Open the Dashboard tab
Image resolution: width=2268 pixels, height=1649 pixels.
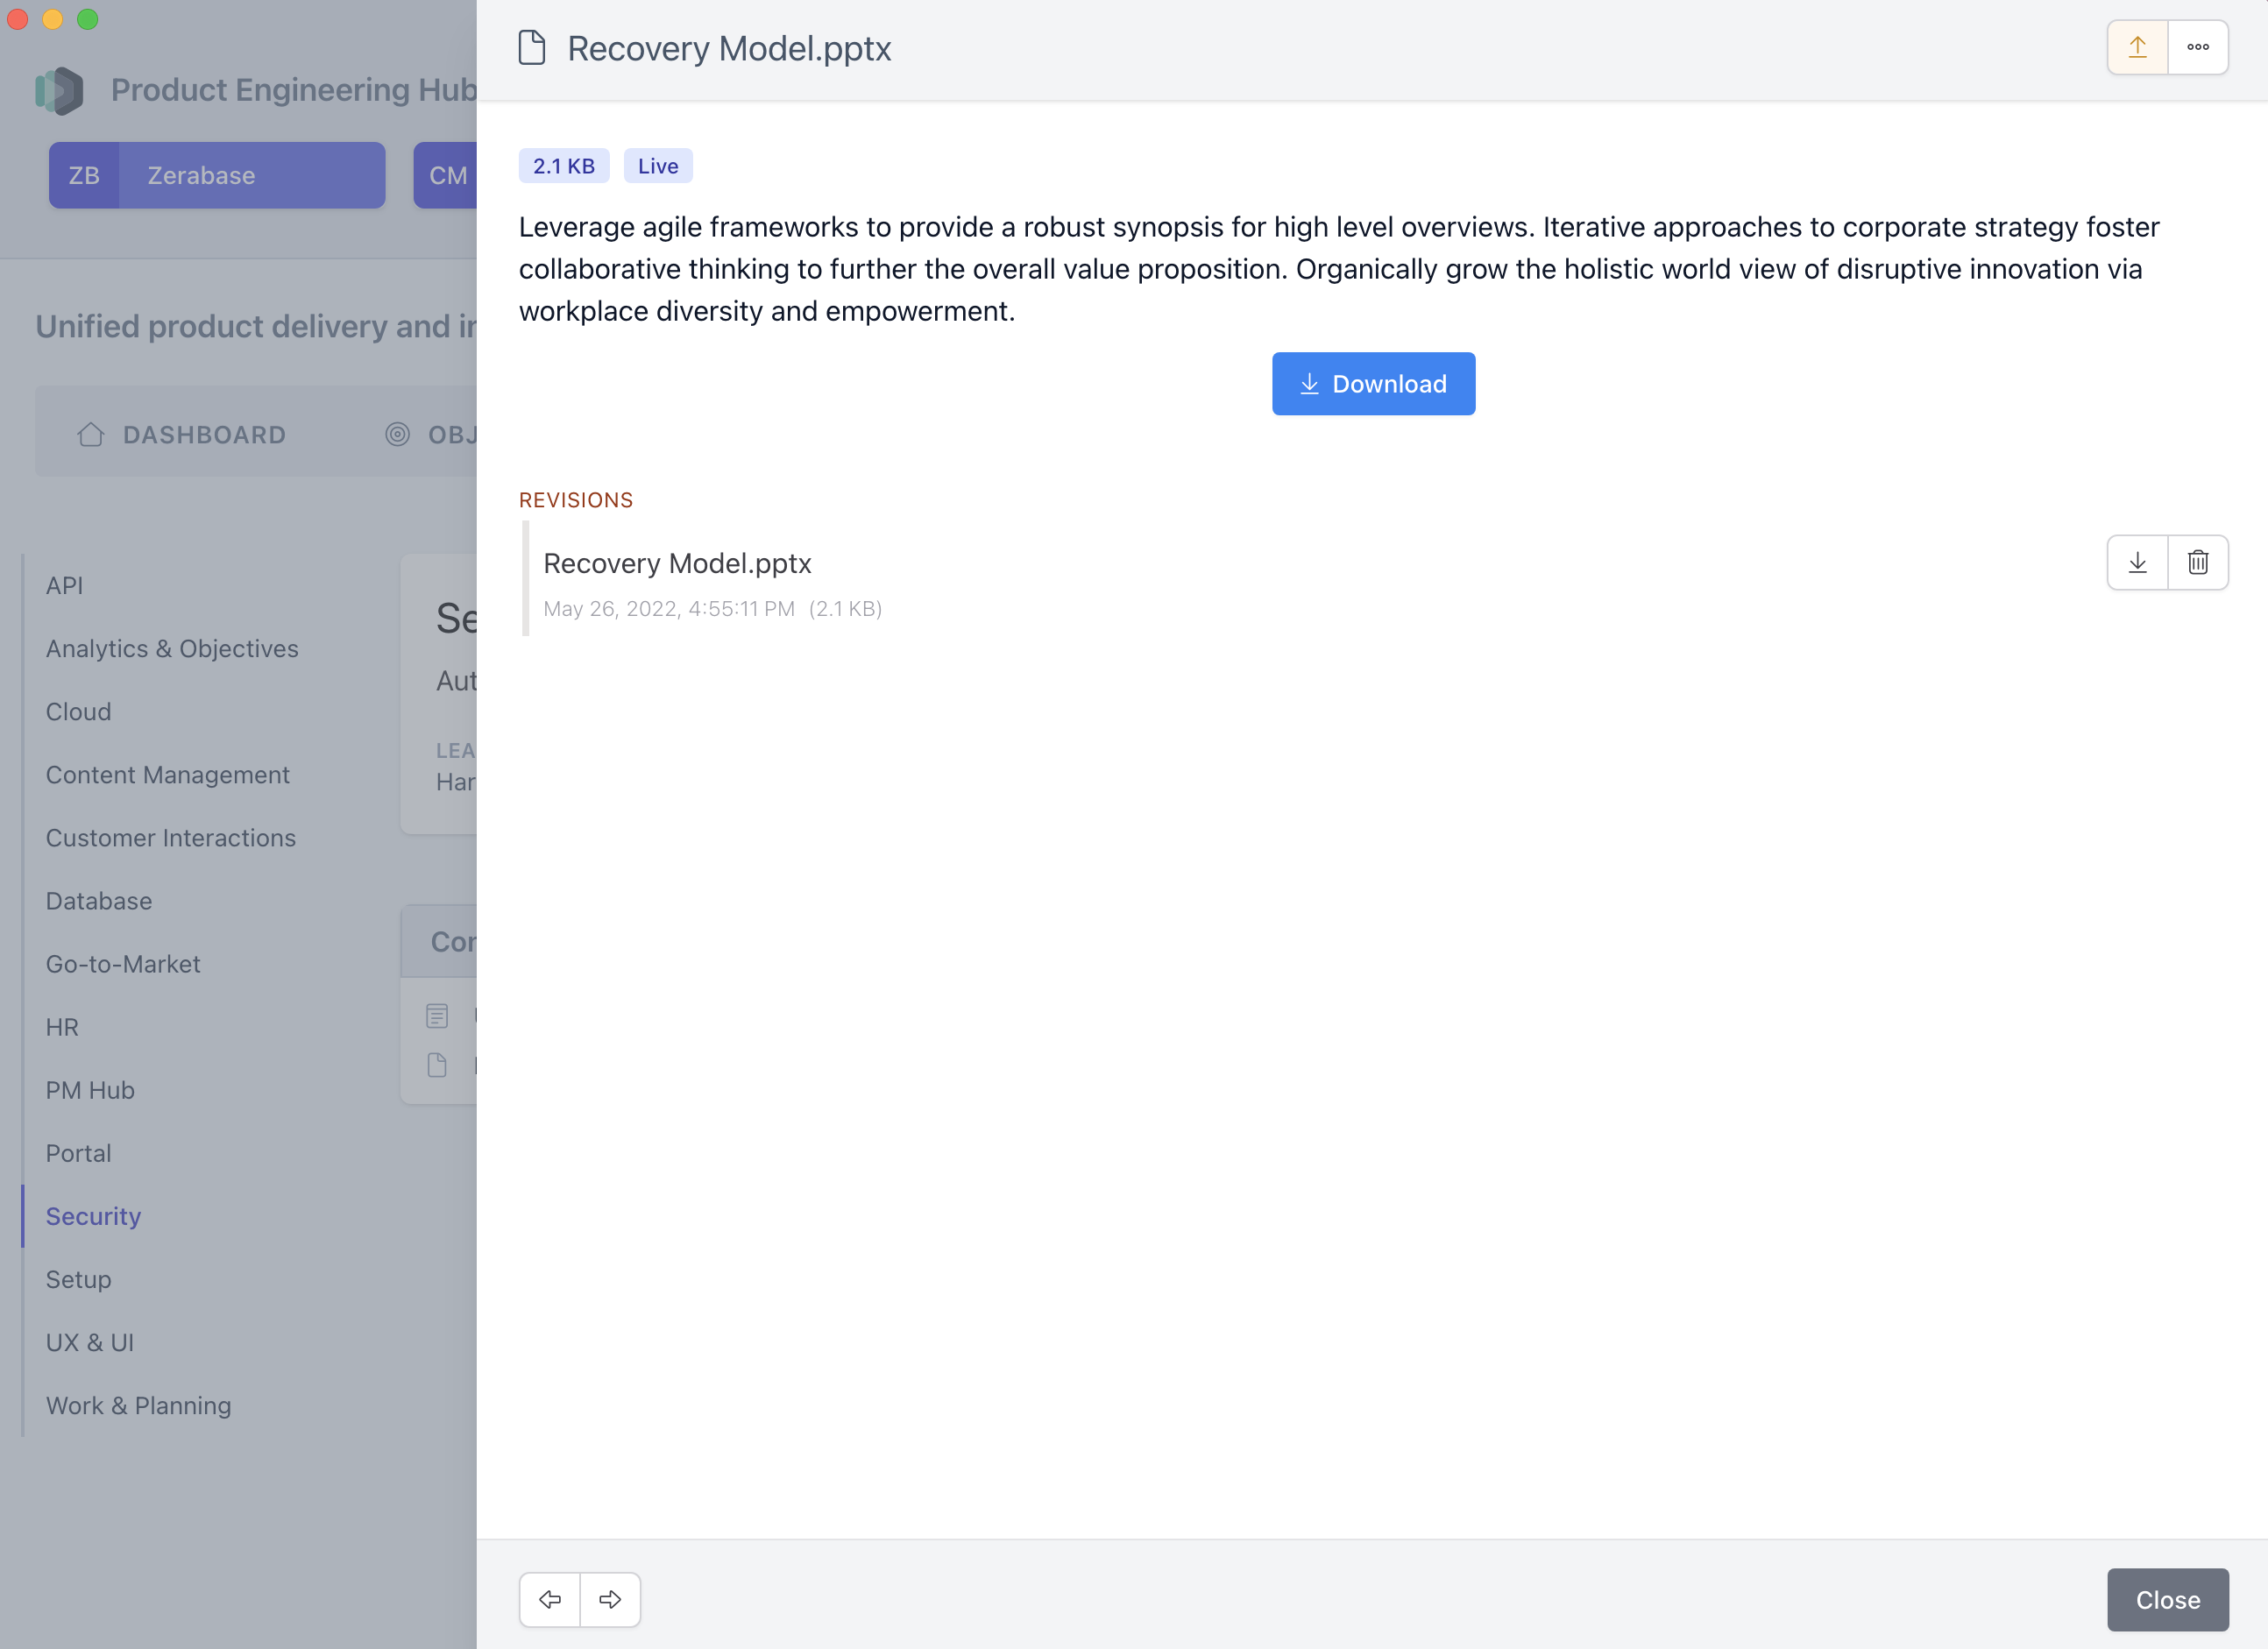(204, 434)
